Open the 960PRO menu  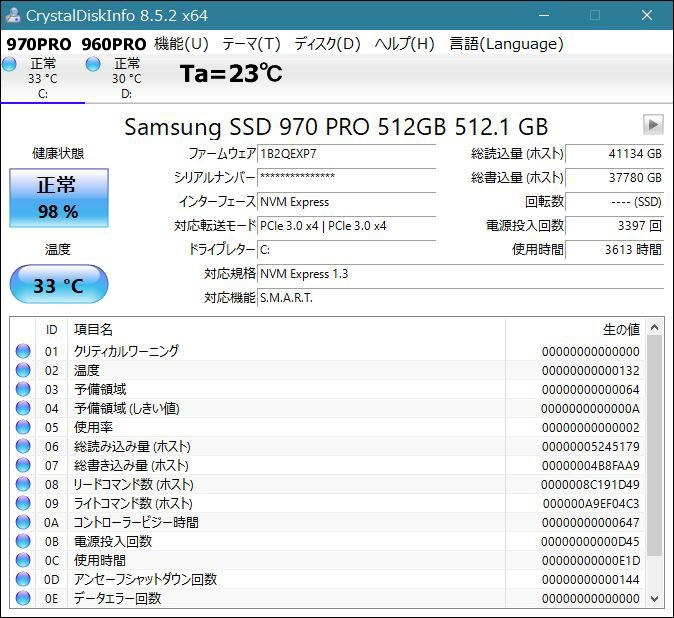pos(114,44)
